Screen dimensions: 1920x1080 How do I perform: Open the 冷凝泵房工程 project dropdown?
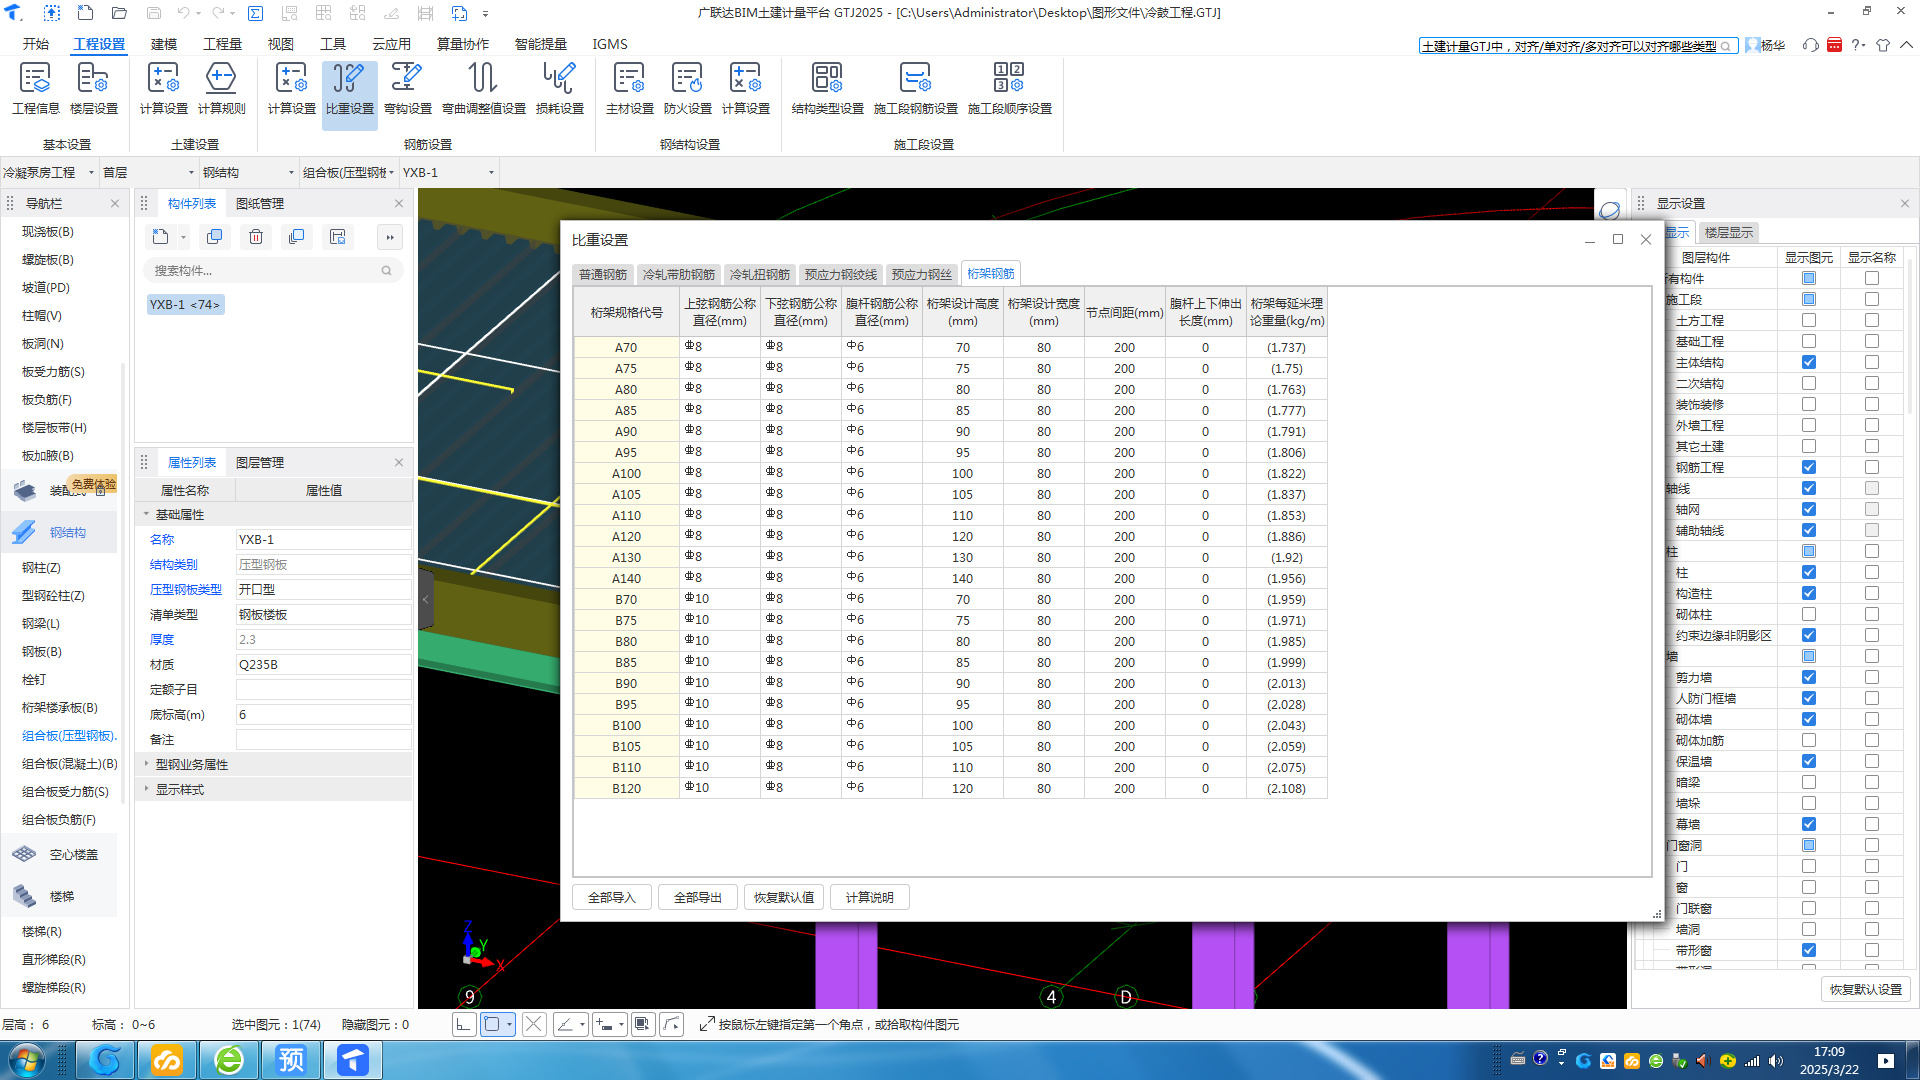tap(49, 172)
